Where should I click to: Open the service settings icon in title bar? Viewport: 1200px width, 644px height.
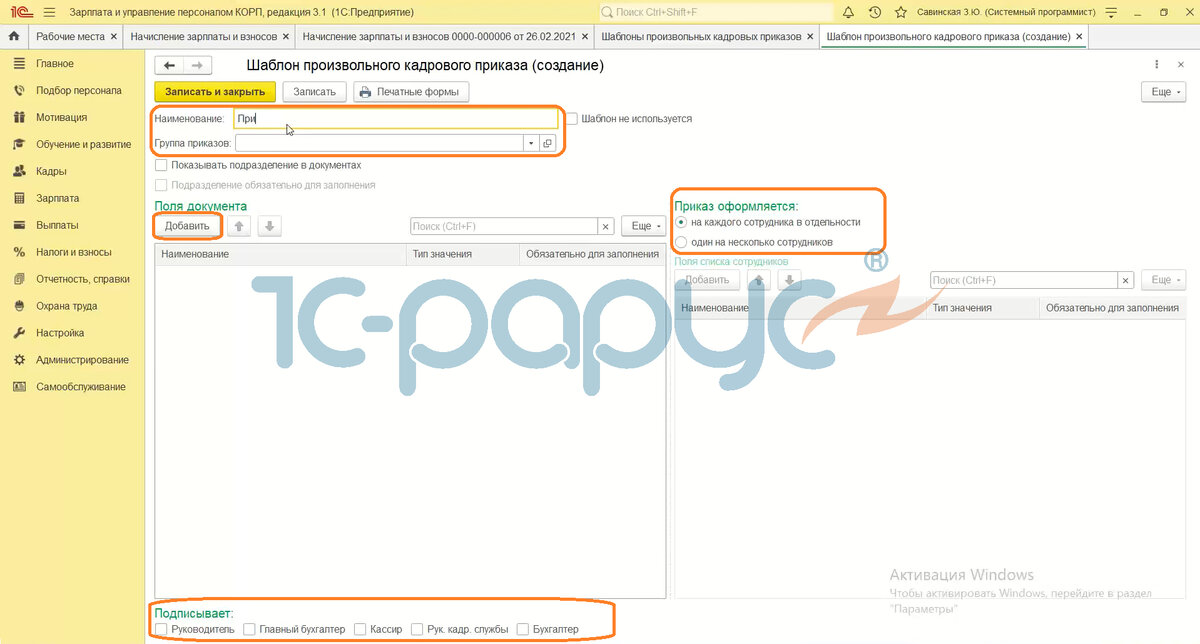tap(1110, 12)
